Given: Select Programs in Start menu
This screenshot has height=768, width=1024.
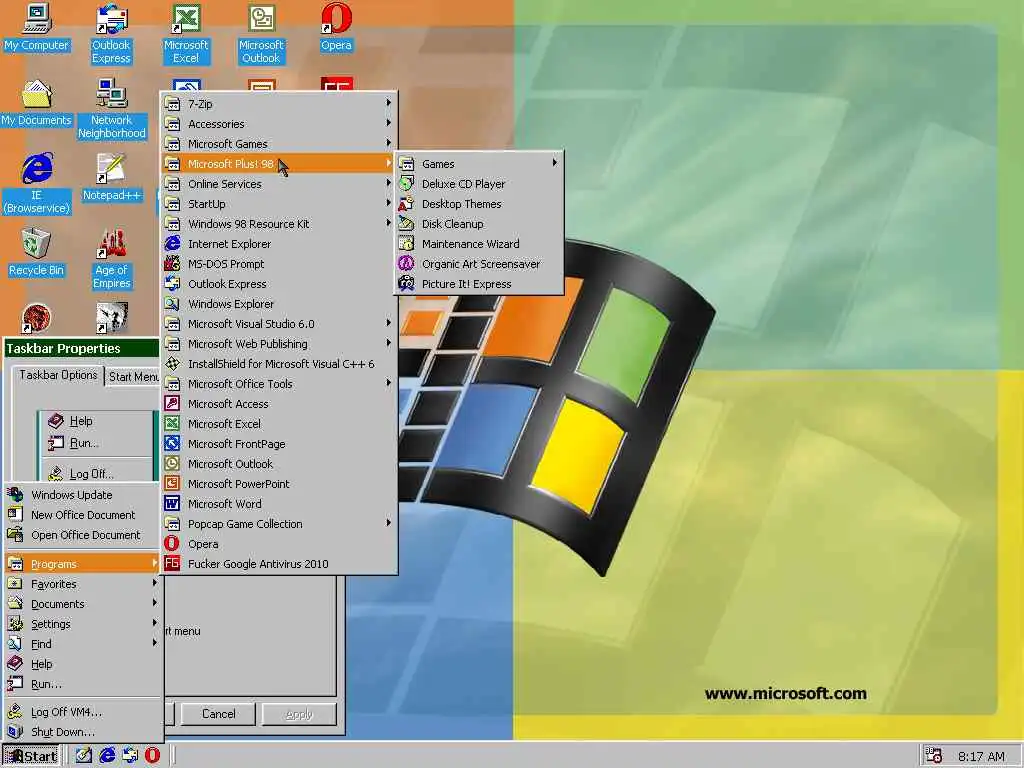Looking at the screenshot, I should pos(82,564).
